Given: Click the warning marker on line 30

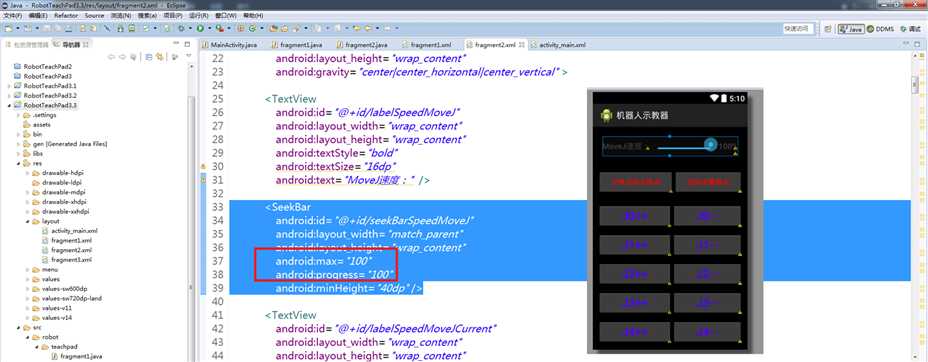Looking at the screenshot, I should (x=203, y=167).
